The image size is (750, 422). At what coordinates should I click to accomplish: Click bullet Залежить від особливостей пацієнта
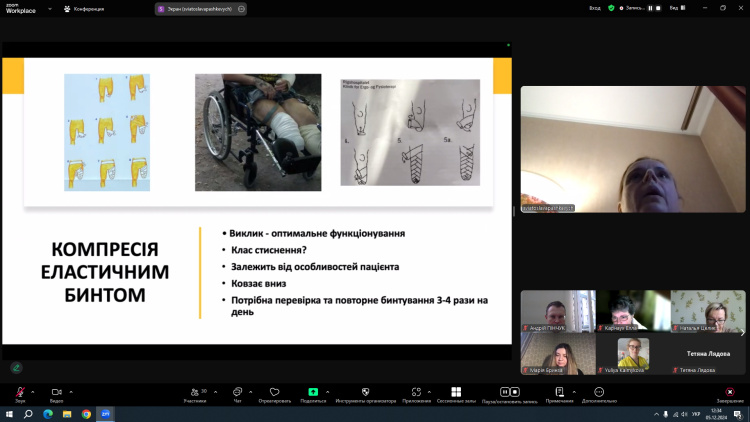pyautogui.click(x=315, y=267)
